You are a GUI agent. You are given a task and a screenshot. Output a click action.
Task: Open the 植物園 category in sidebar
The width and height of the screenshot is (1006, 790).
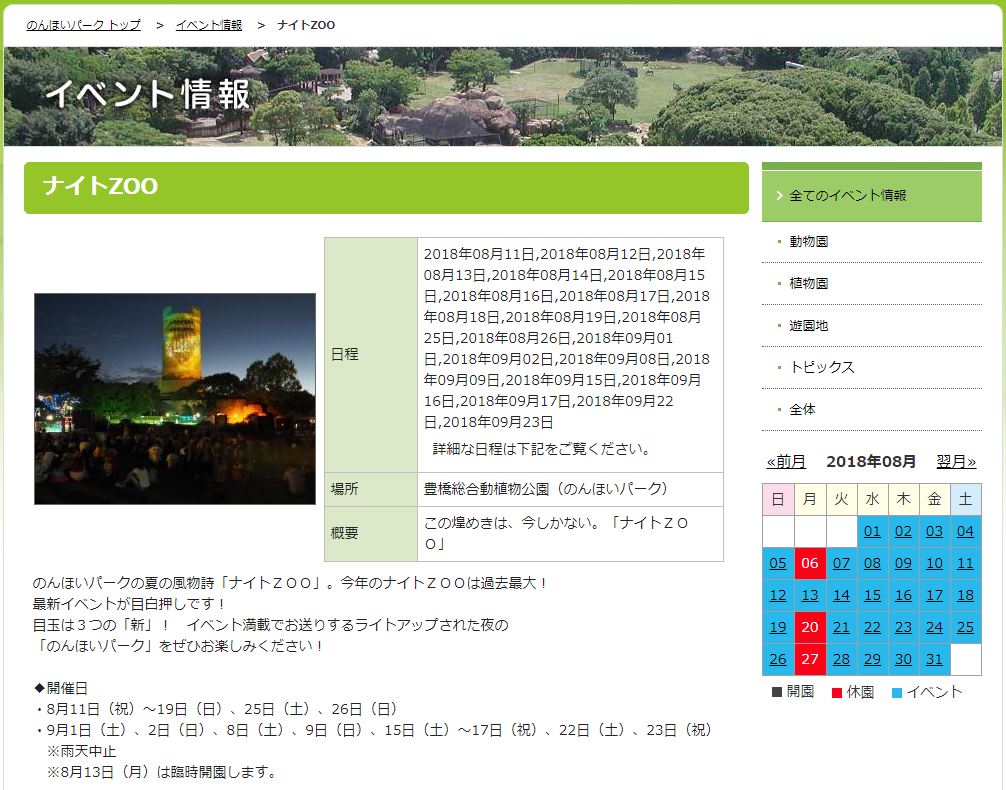[x=808, y=284]
